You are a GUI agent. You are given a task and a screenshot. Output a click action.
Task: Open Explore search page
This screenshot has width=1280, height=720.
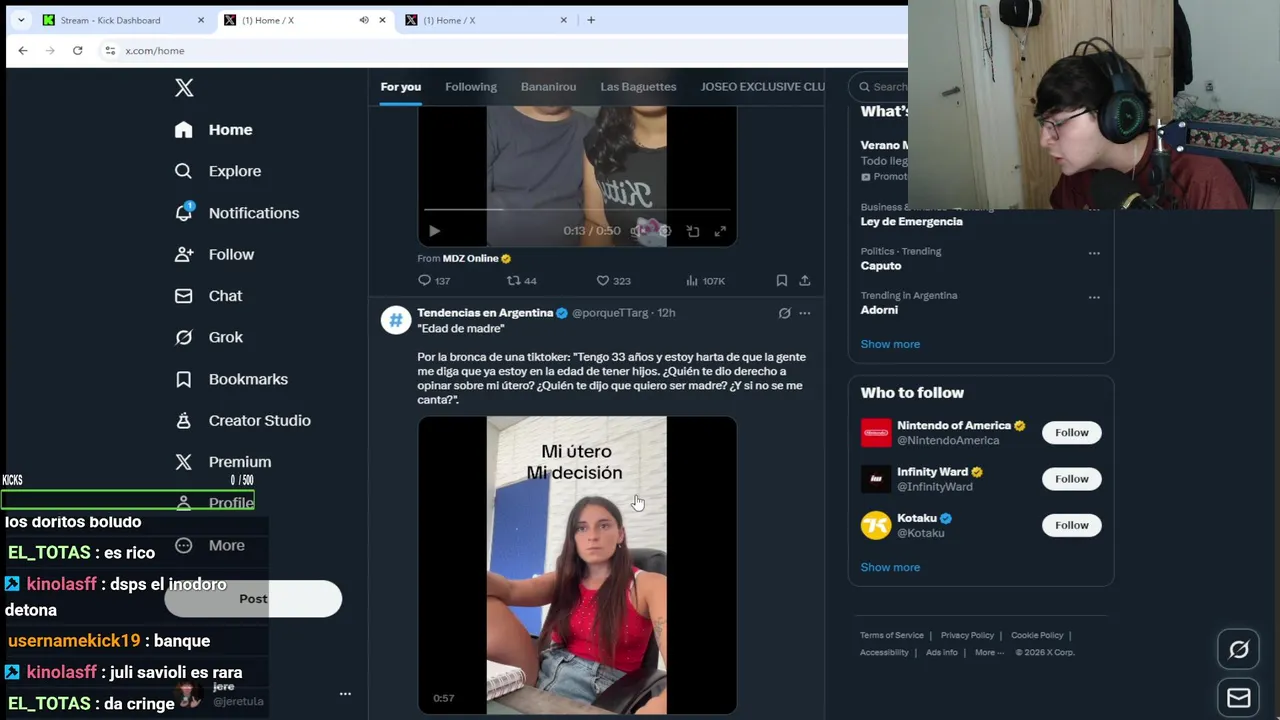[x=218, y=171]
